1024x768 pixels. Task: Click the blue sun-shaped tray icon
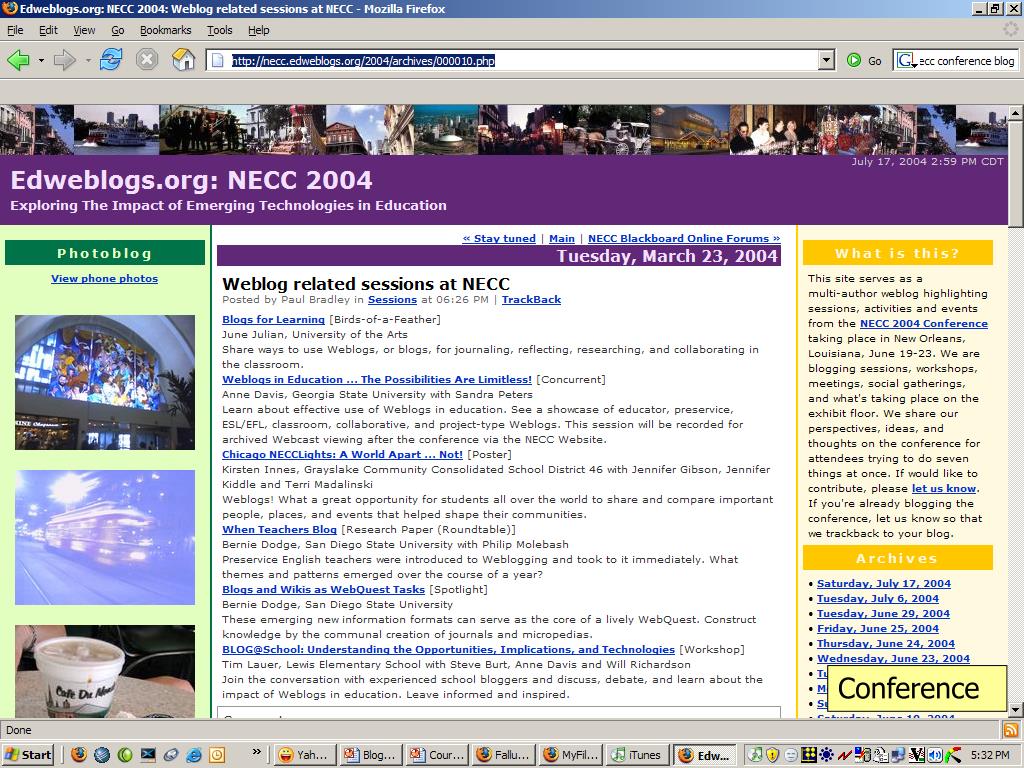tap(827, 755)
